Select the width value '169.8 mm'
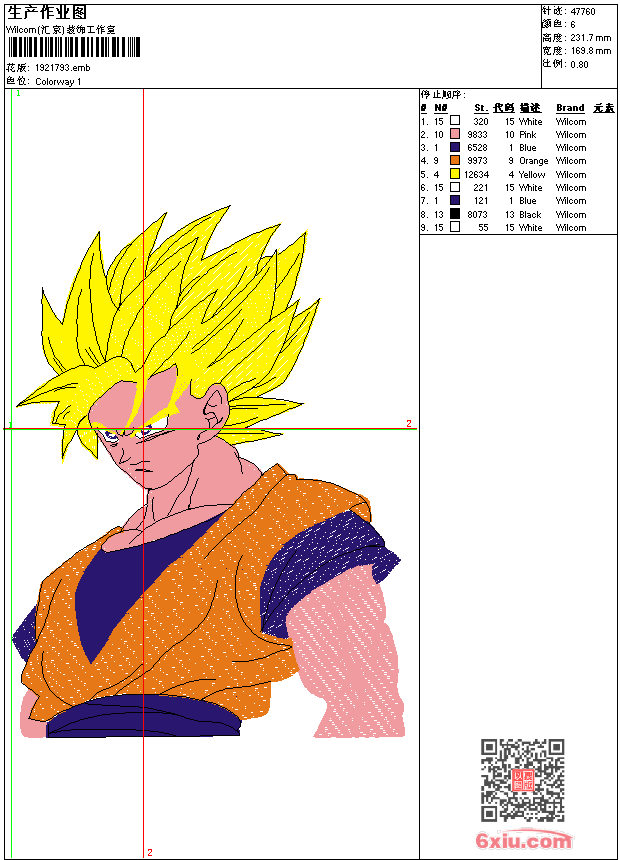Screen dimensions: 620x860 coord(590,51)
